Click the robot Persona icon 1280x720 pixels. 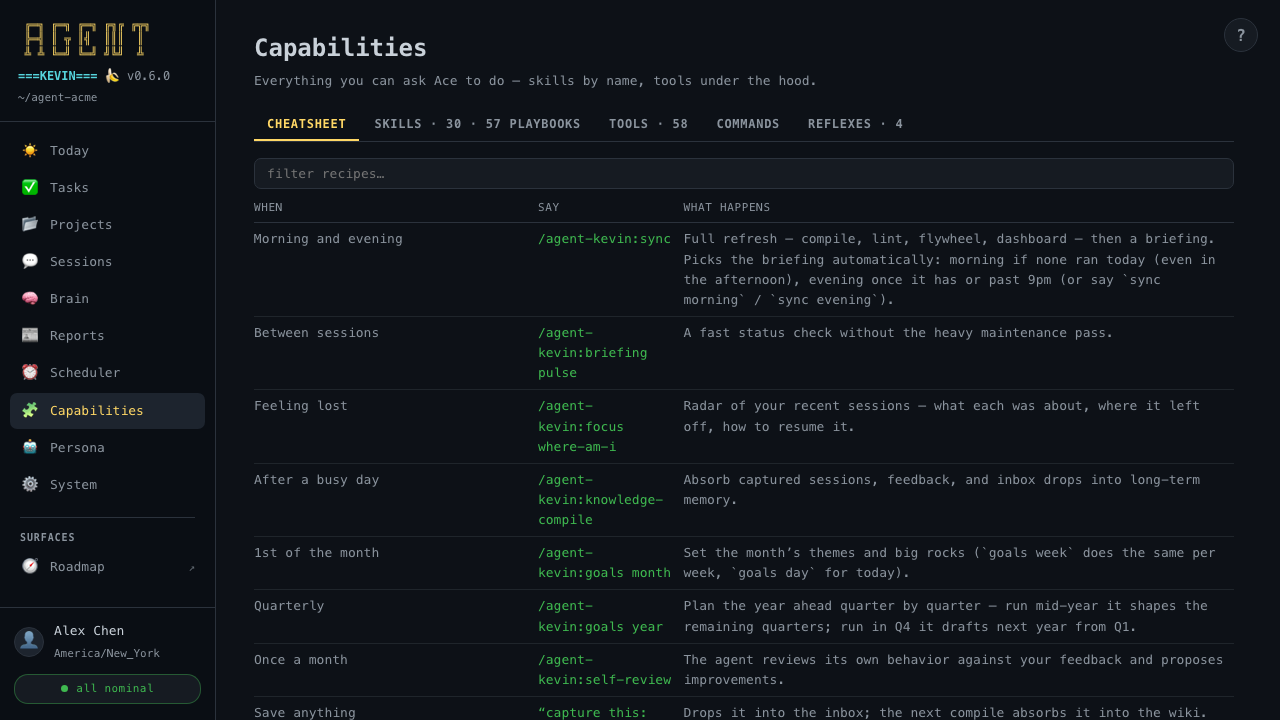pos(30,447)
